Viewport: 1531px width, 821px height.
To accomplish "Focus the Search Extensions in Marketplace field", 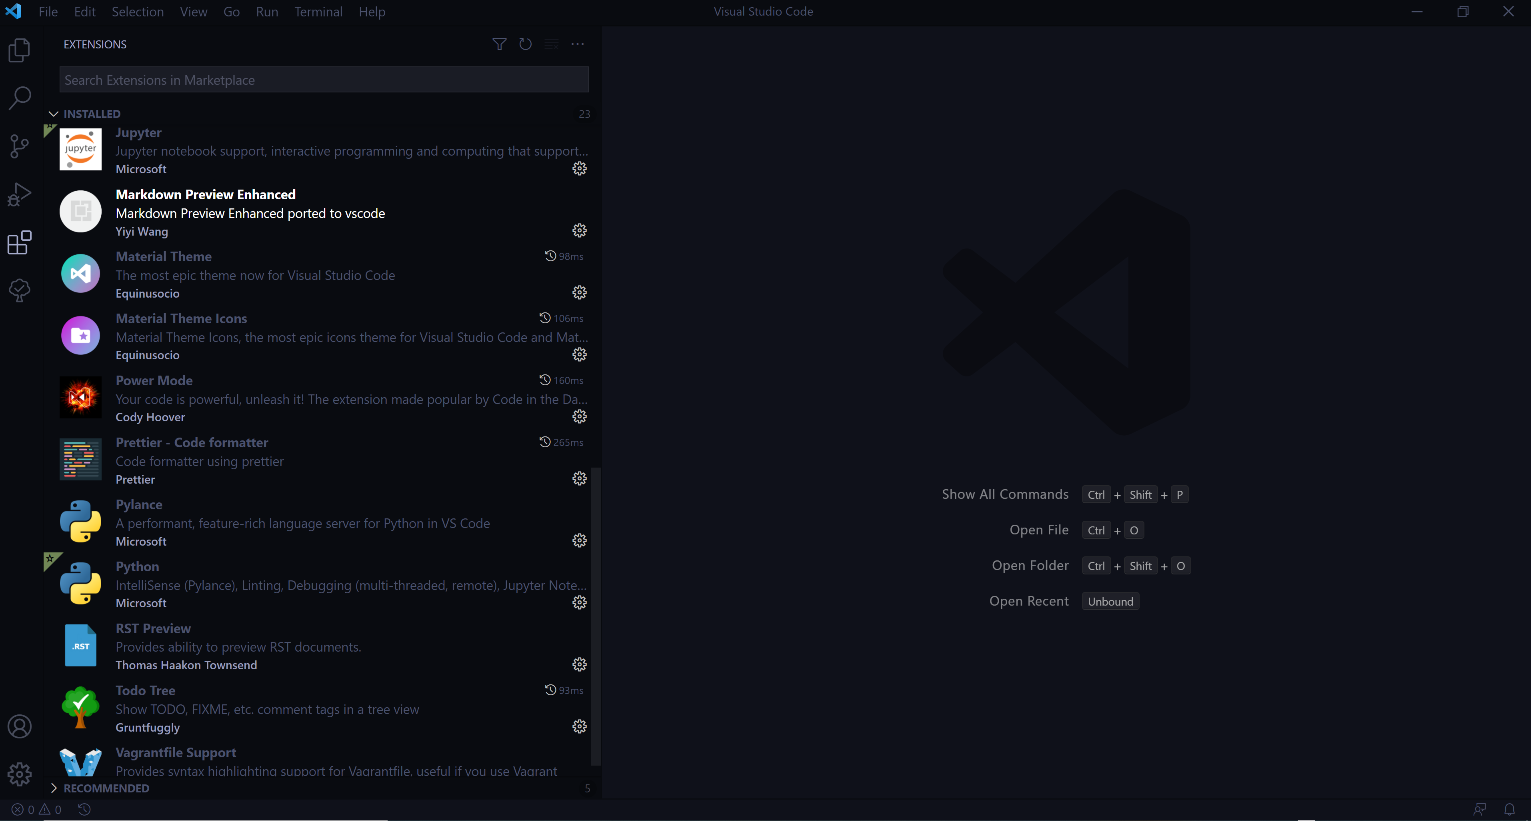I will click(324, 80).
